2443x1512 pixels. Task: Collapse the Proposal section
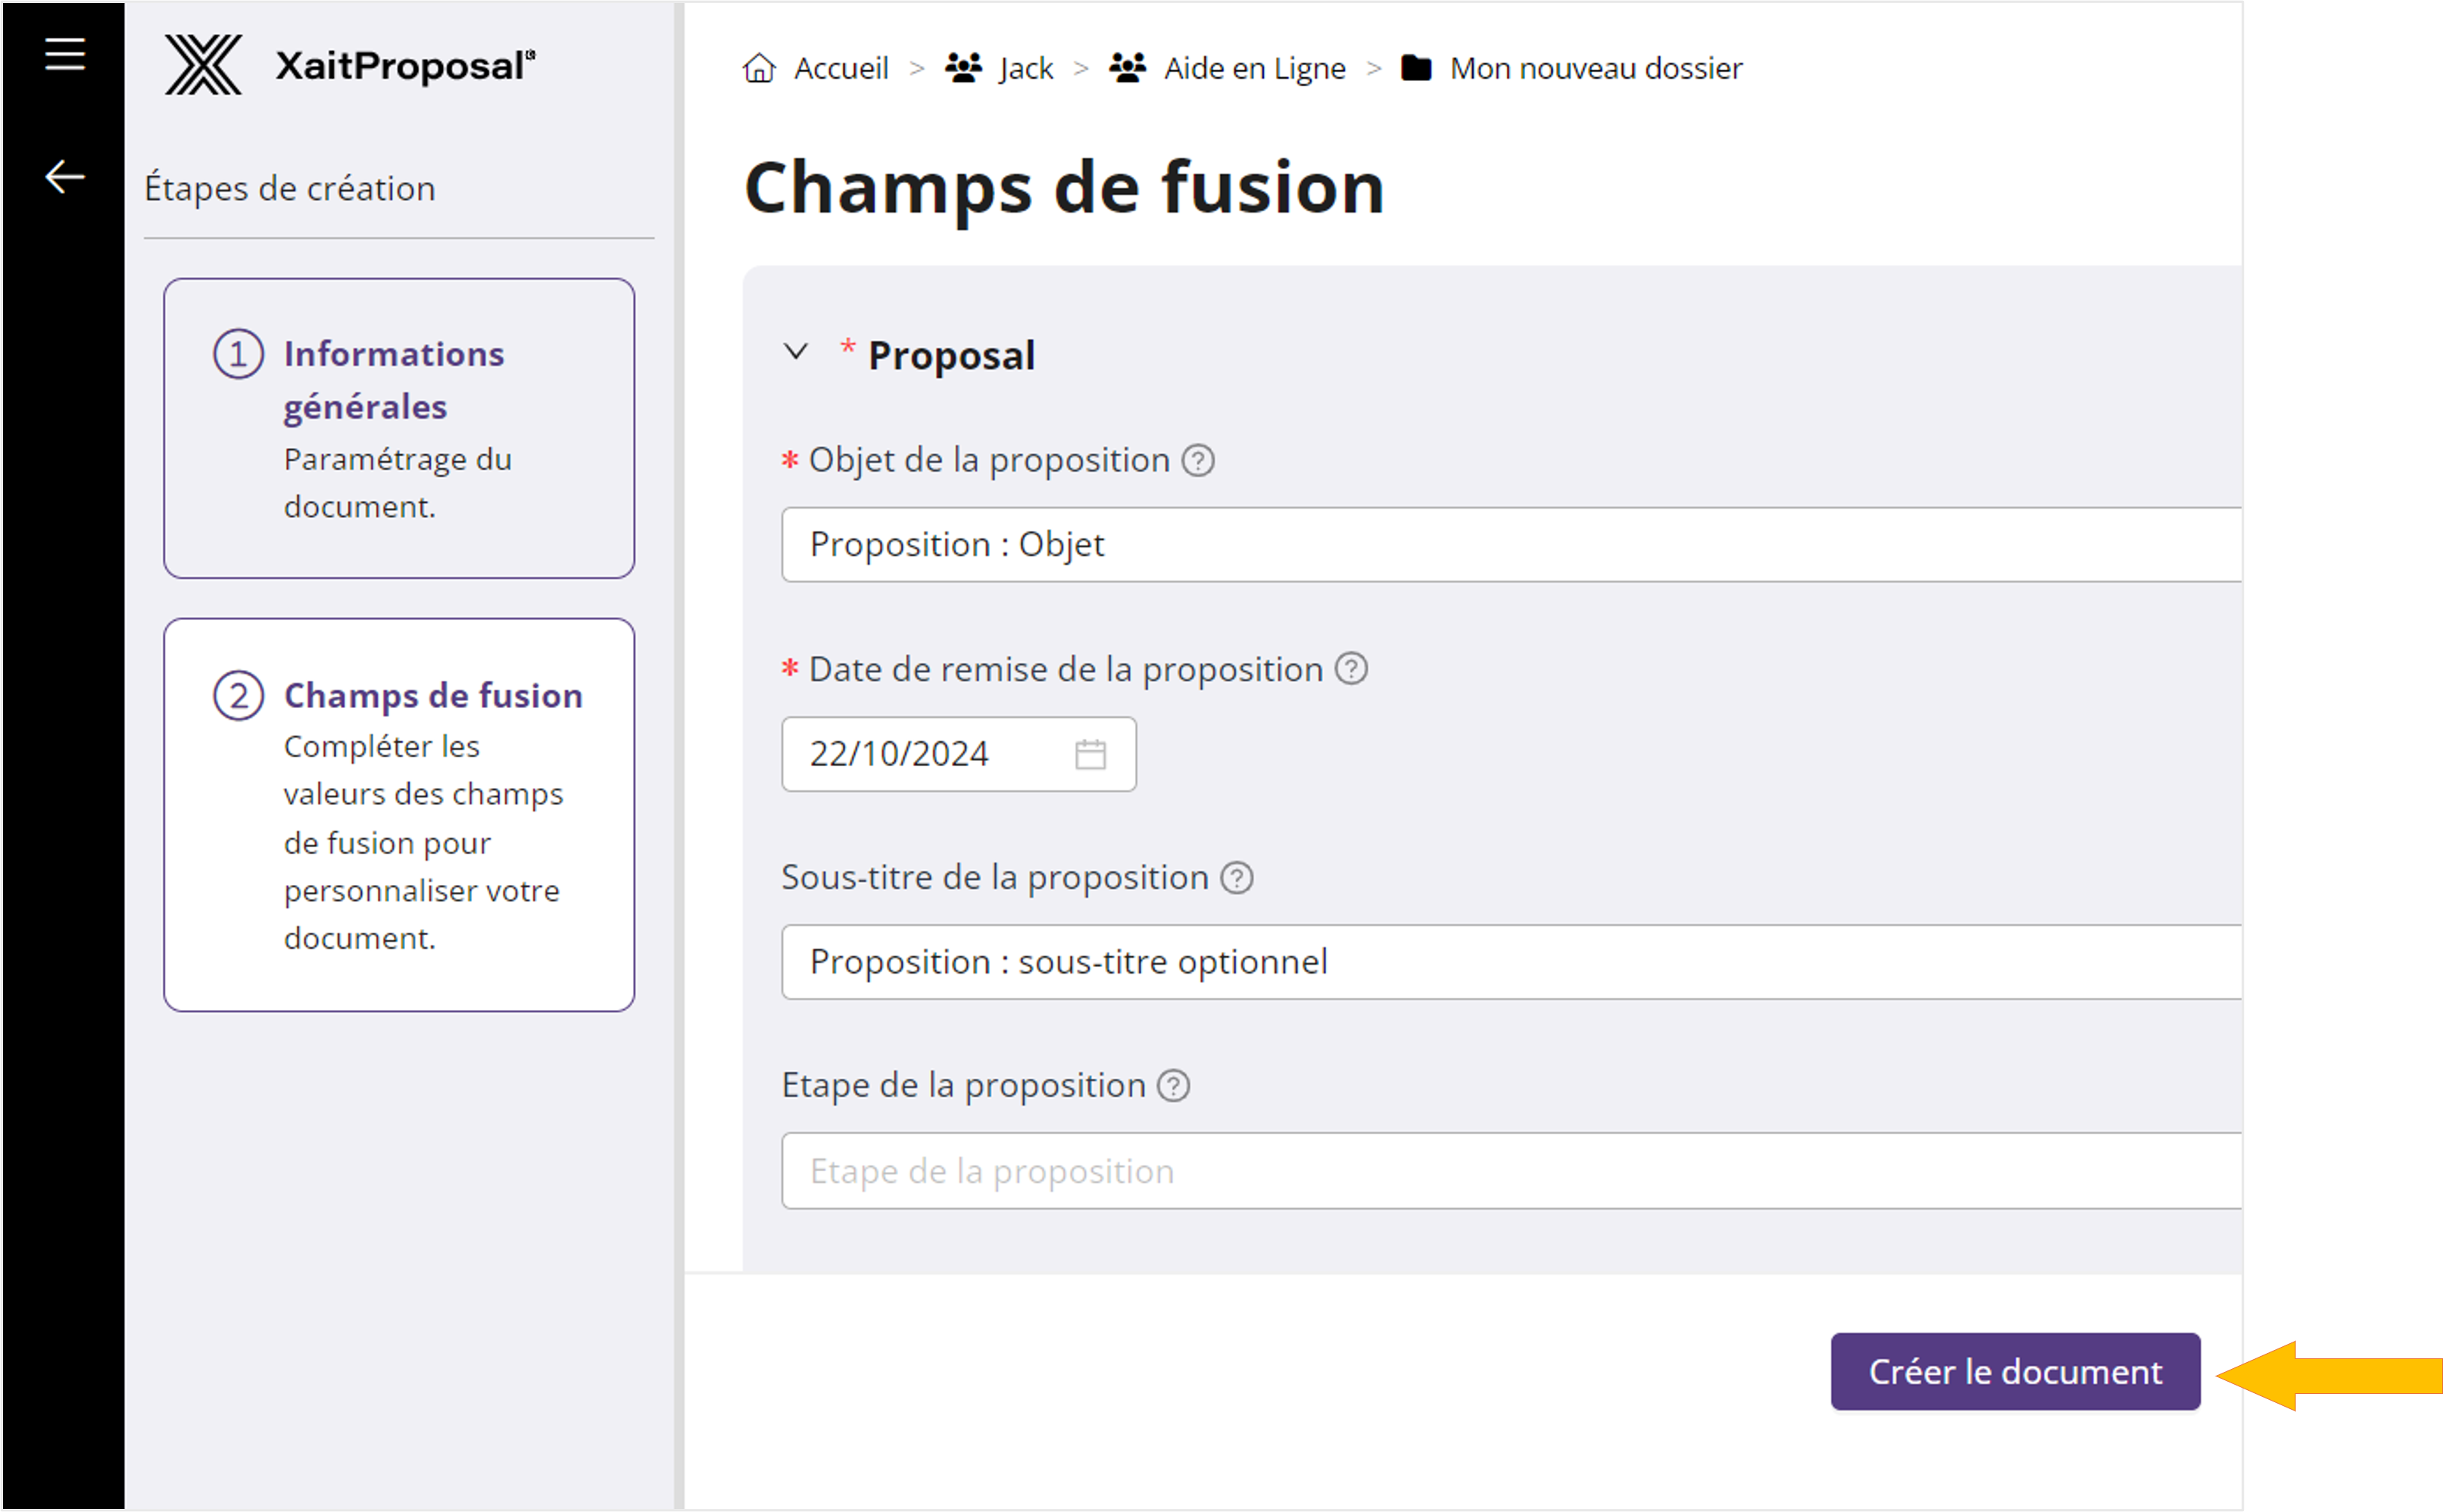pos(795,353)
